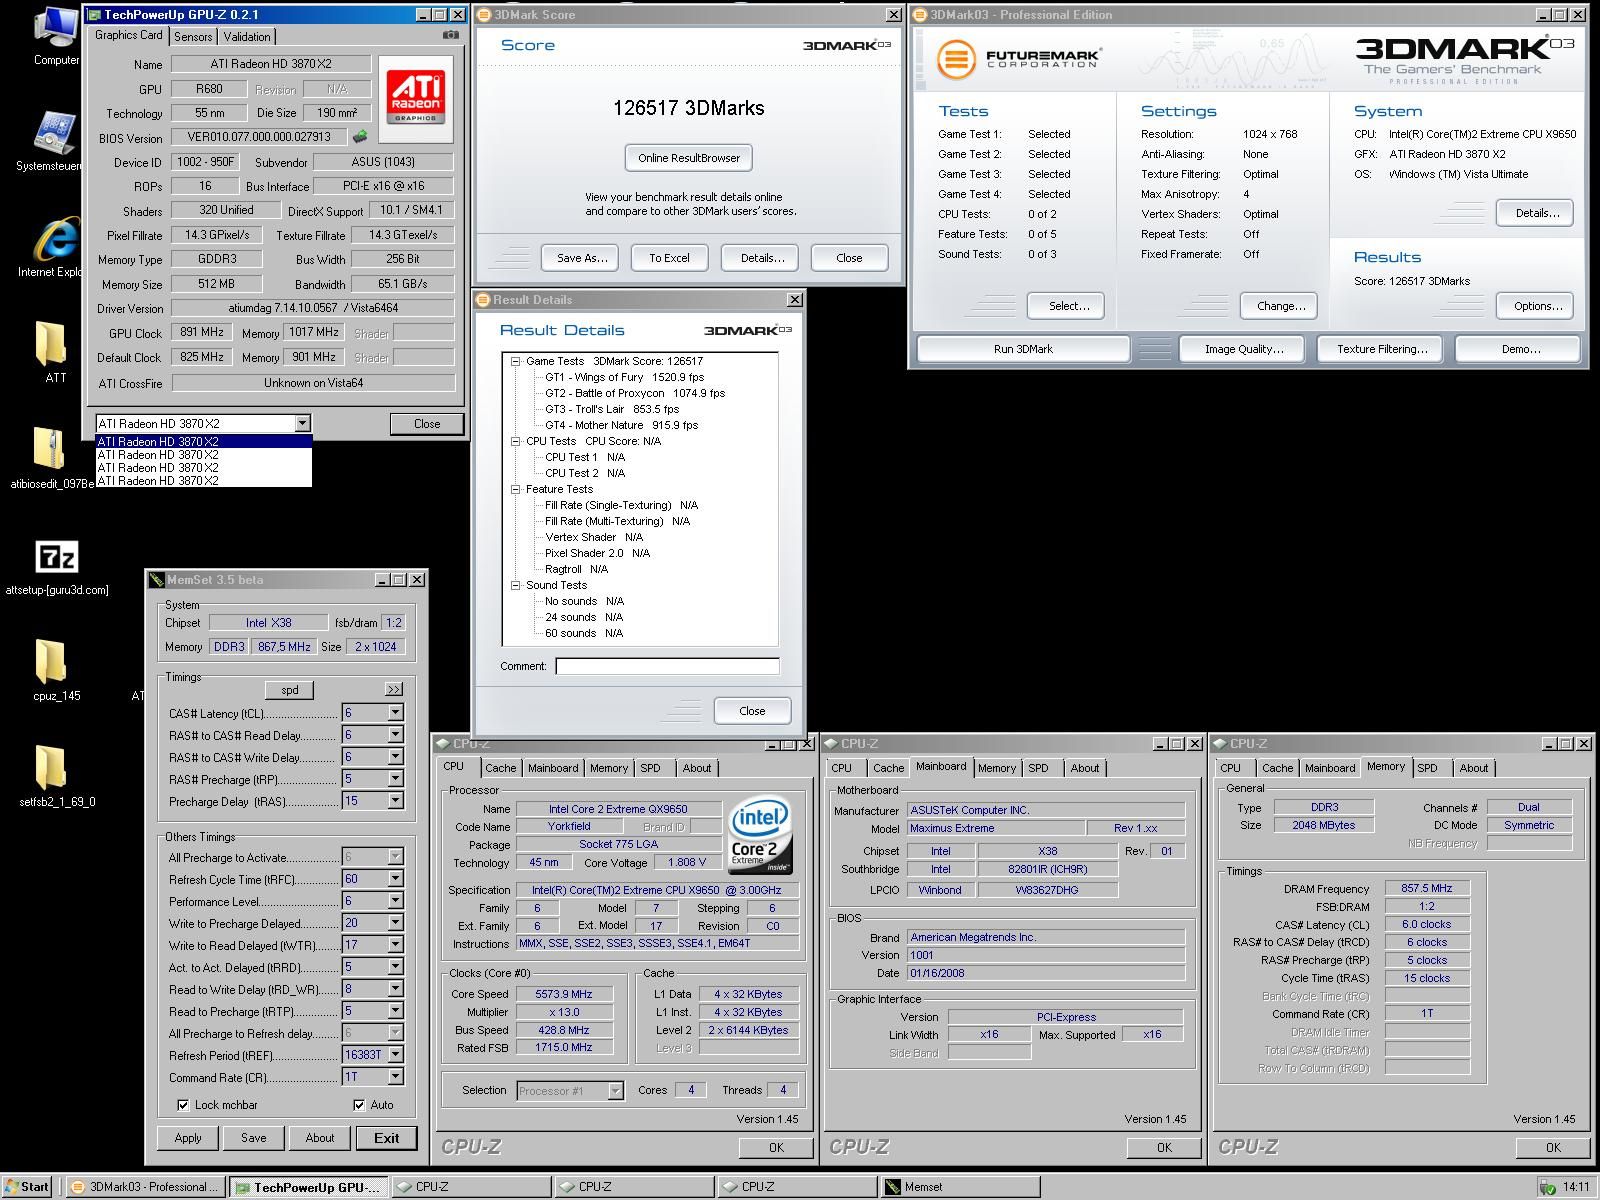The height and width of the screenshot is (1200, 1600).
Task: Click the Futuremark logo in 3DMark03
Action: coord(1020,59)
